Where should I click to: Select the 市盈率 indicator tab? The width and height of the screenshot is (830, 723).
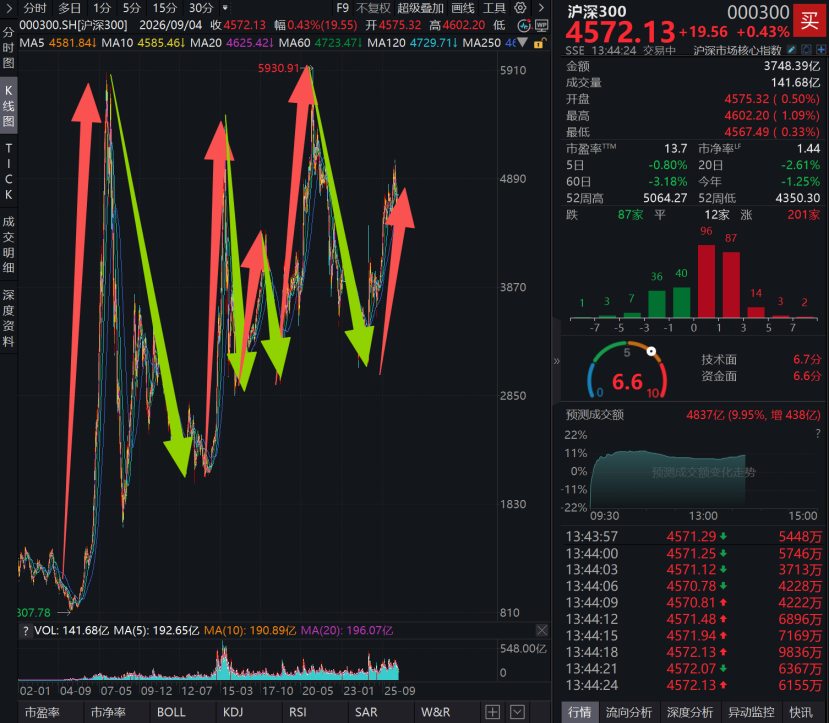tap(42, 712)
